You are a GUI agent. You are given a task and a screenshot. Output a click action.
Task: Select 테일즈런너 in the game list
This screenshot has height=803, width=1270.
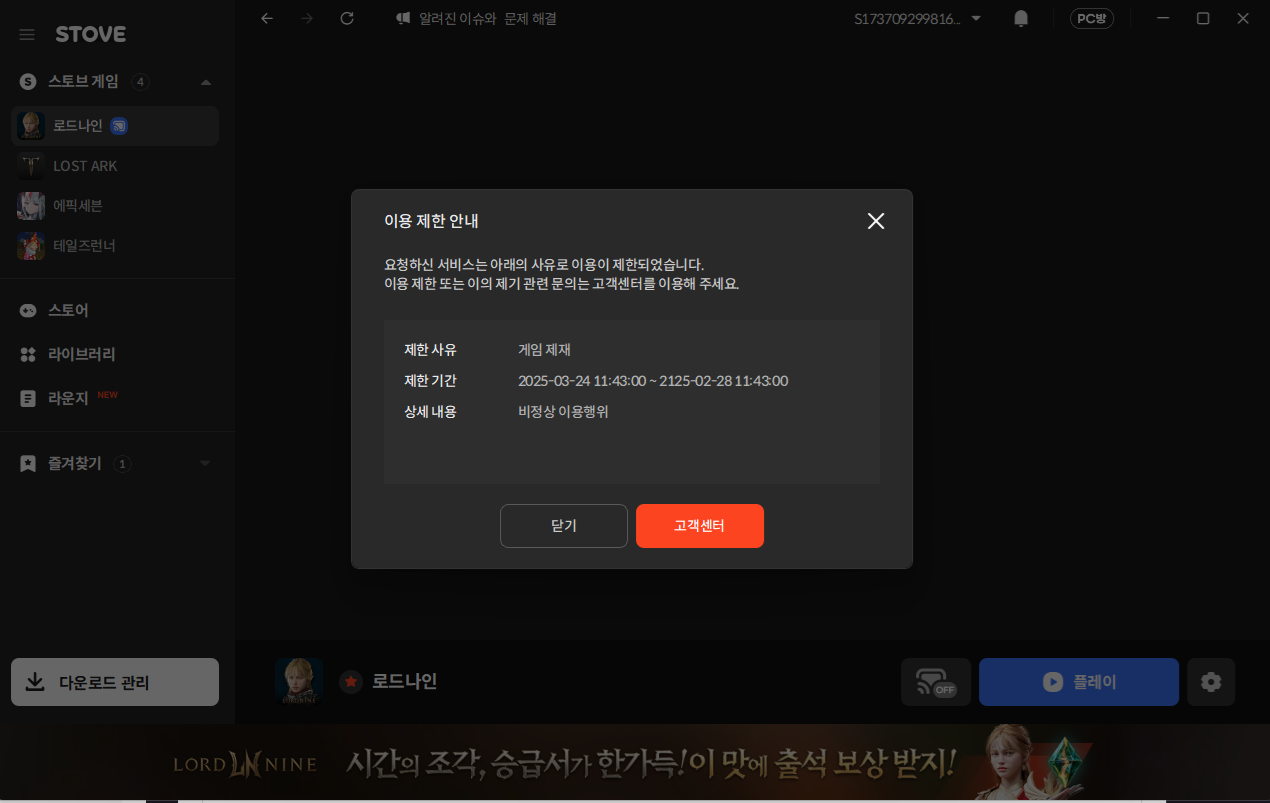(x=115, y=246)
